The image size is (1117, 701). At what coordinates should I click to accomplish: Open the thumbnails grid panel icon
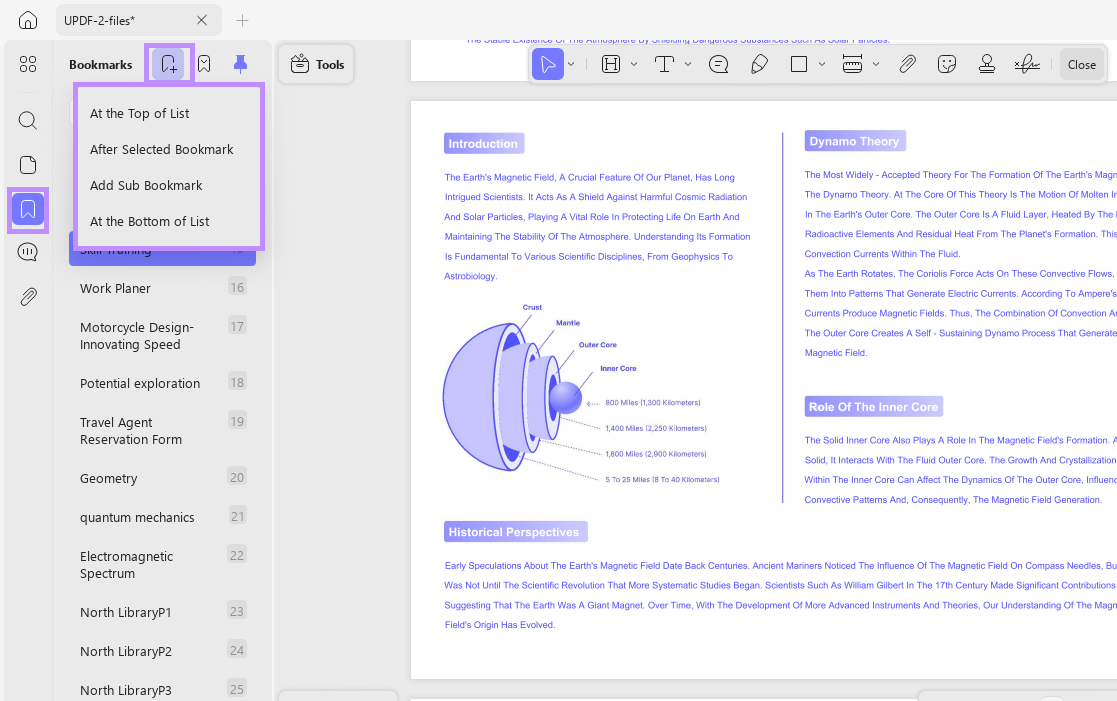click(28, 65)
